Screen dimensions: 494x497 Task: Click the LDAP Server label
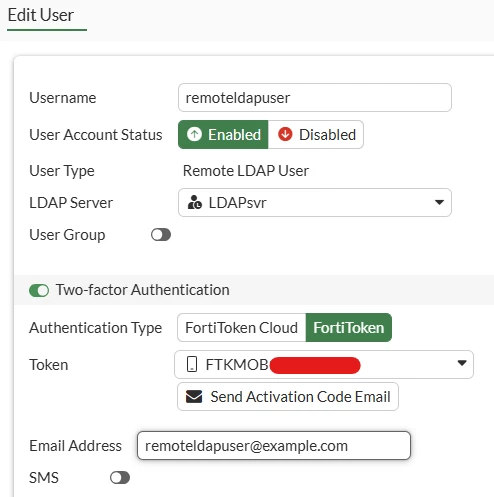[x=71, y=203]
